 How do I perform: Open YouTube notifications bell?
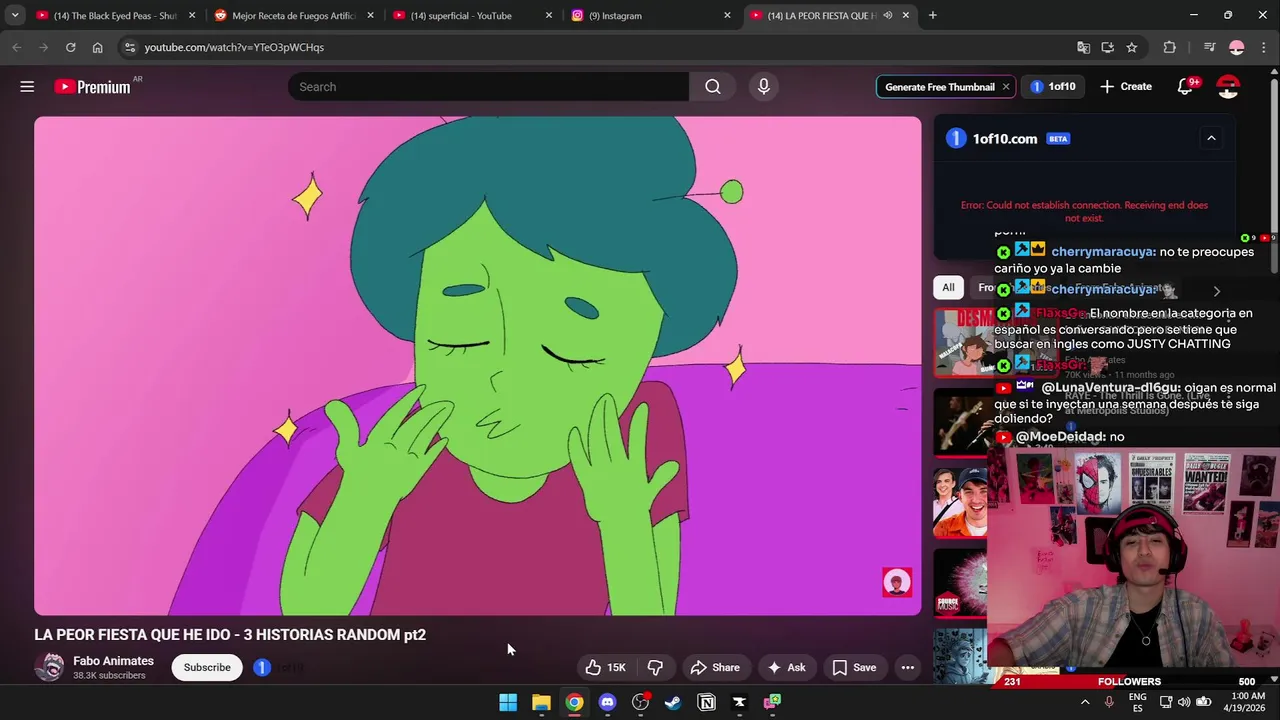click(x=1185, y=87)
